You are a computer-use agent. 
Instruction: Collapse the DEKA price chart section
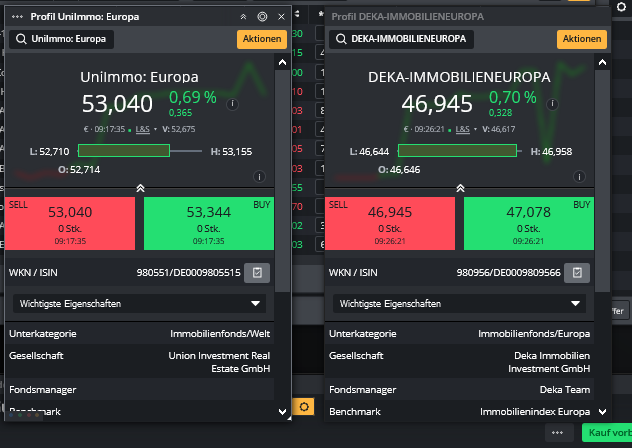(460, 187)
